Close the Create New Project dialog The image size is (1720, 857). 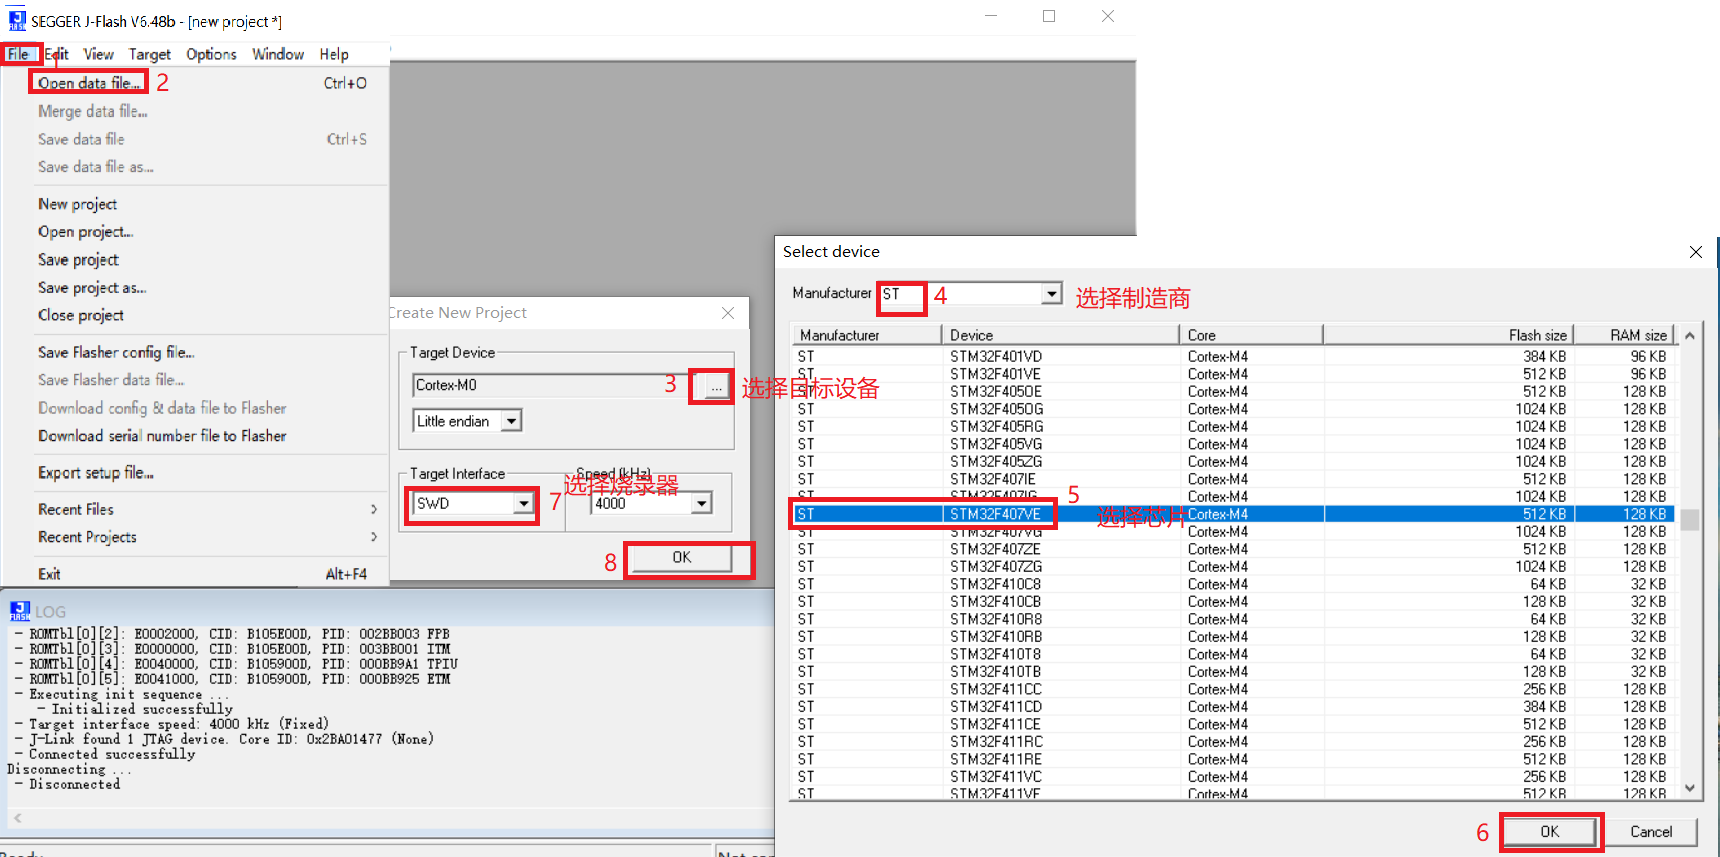pos(728,313)
